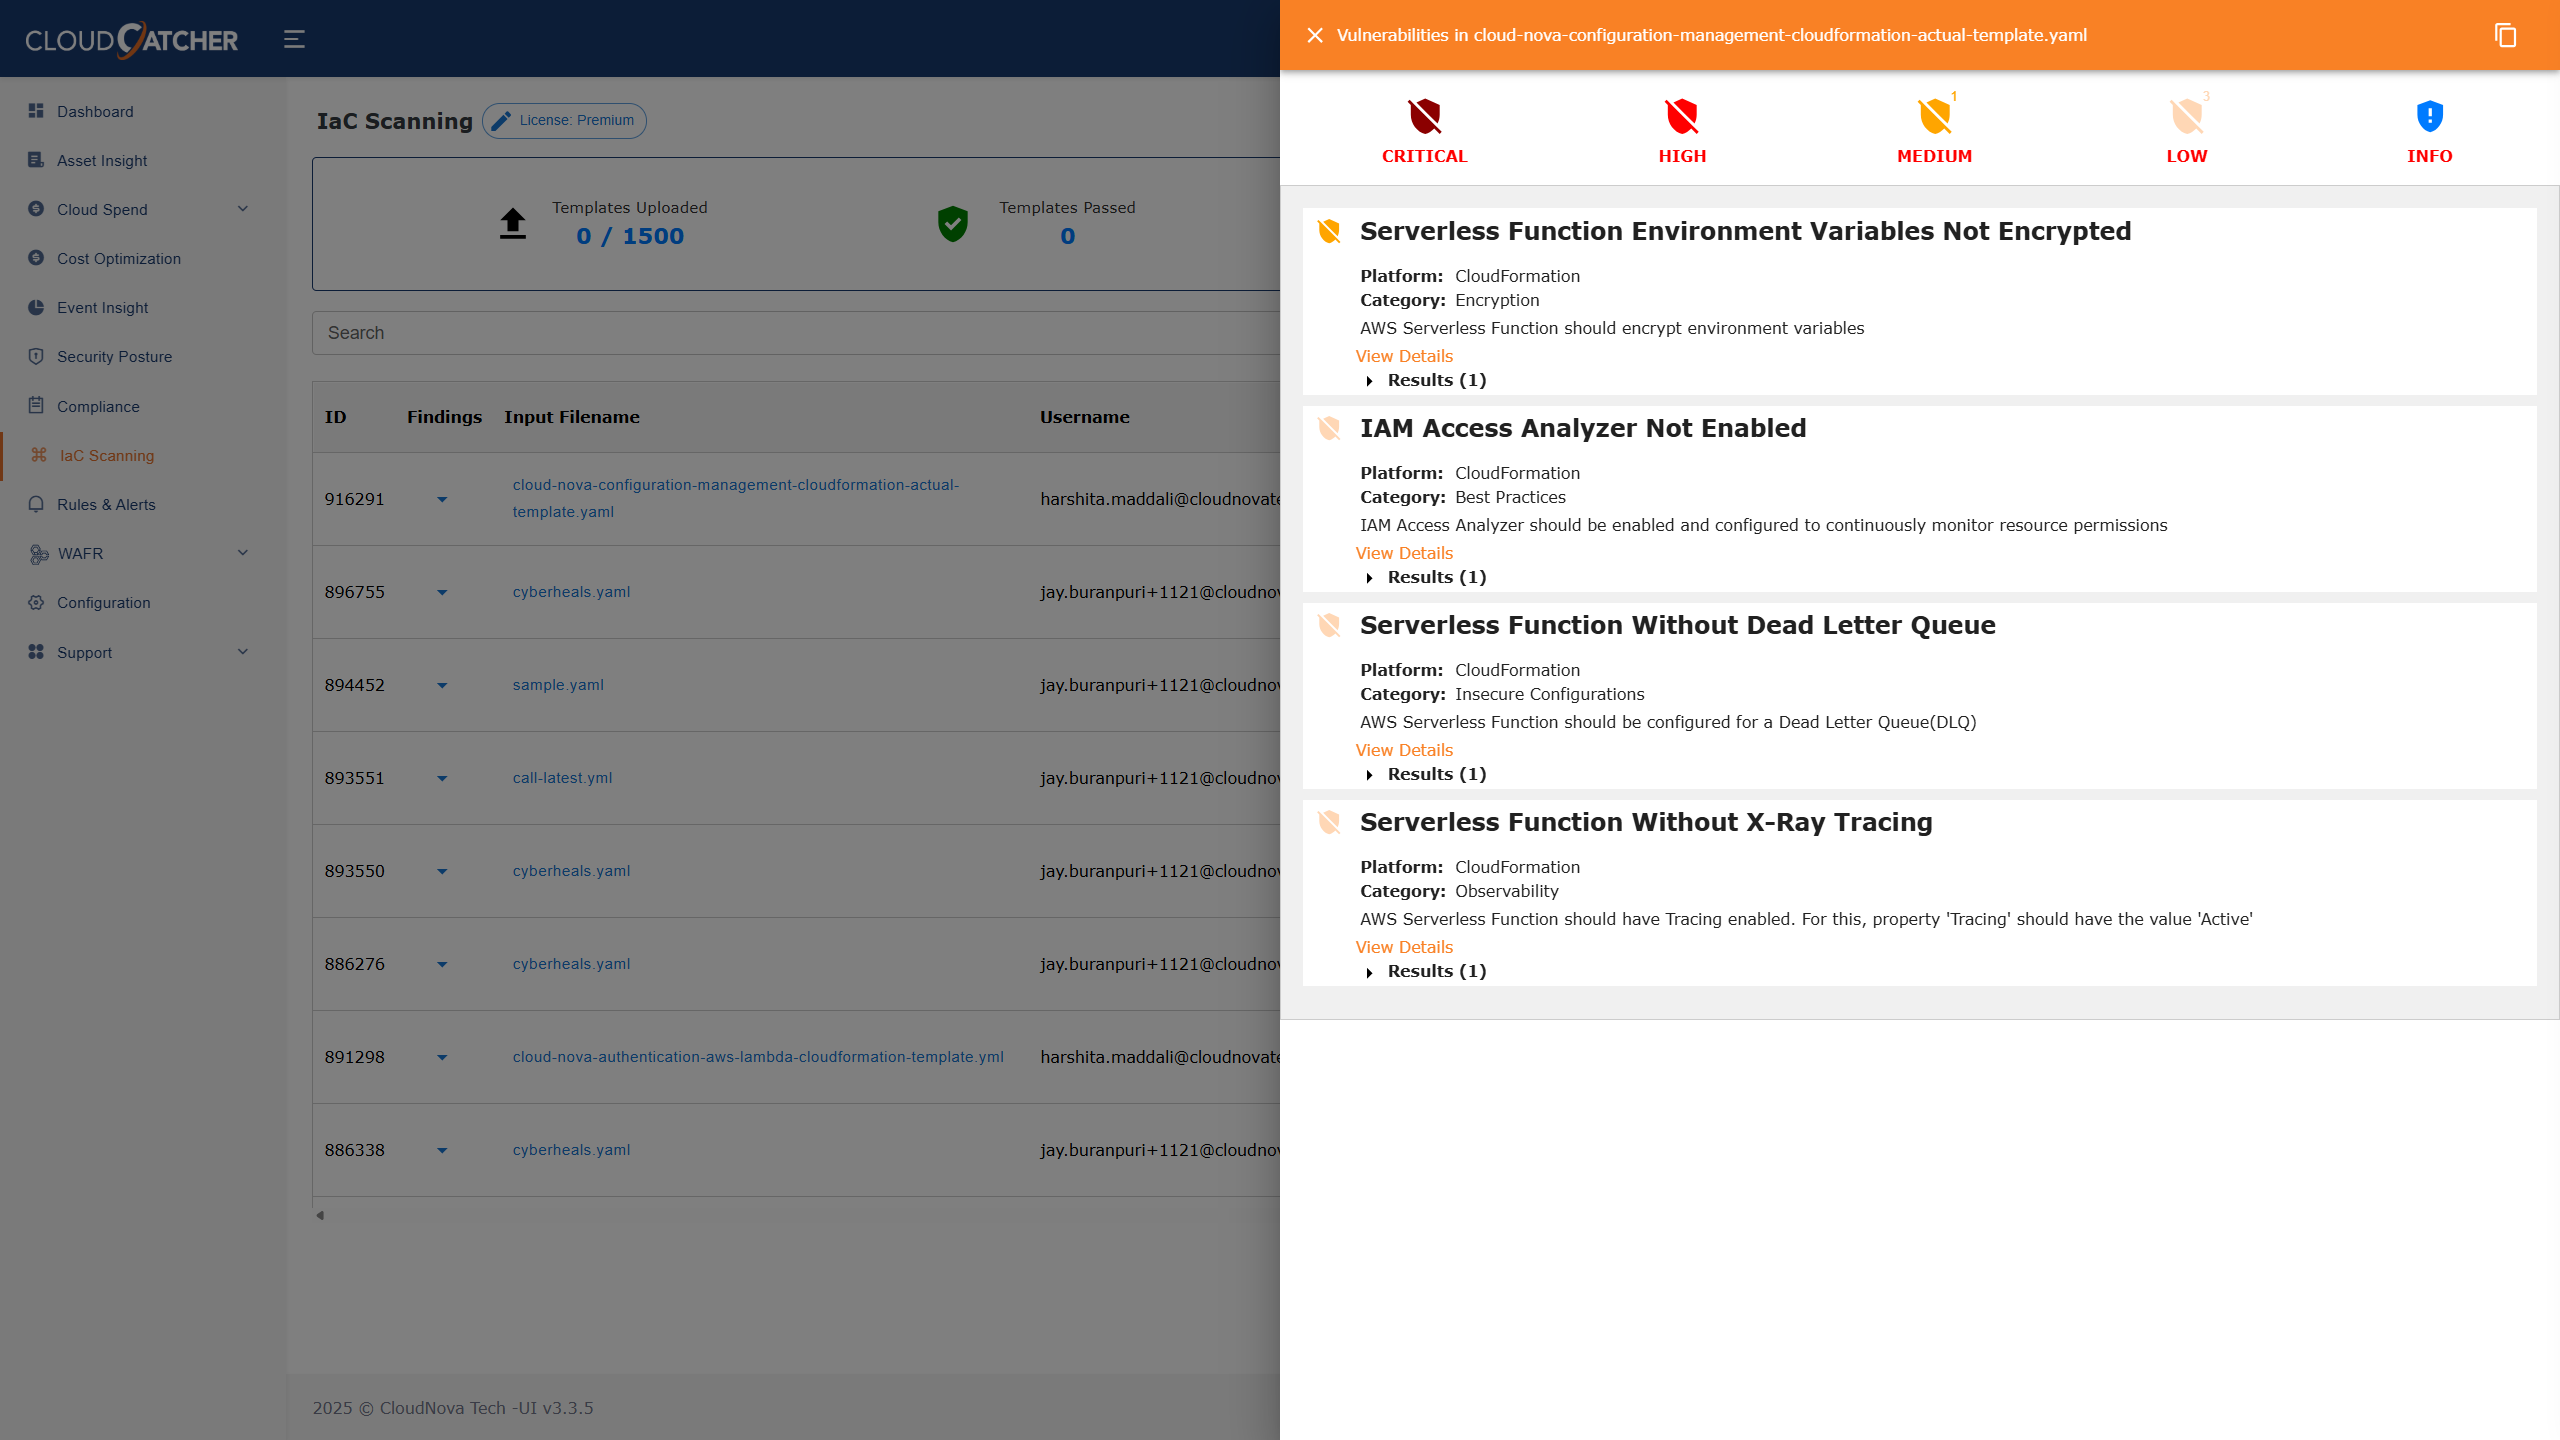The image size is (2560, 1440).
Task: Close the vulnerabilities panel with X icon
Action: tap(1315, 35)
